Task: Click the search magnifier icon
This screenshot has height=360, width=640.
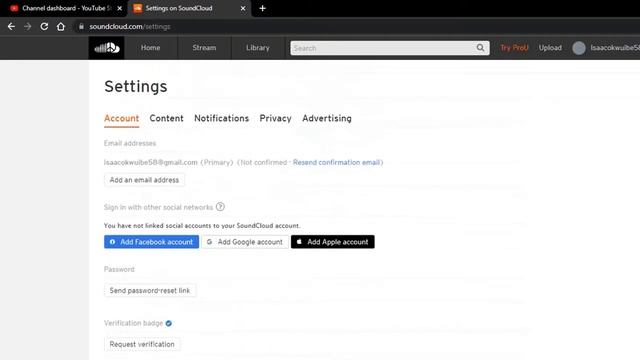Action: 480,48
